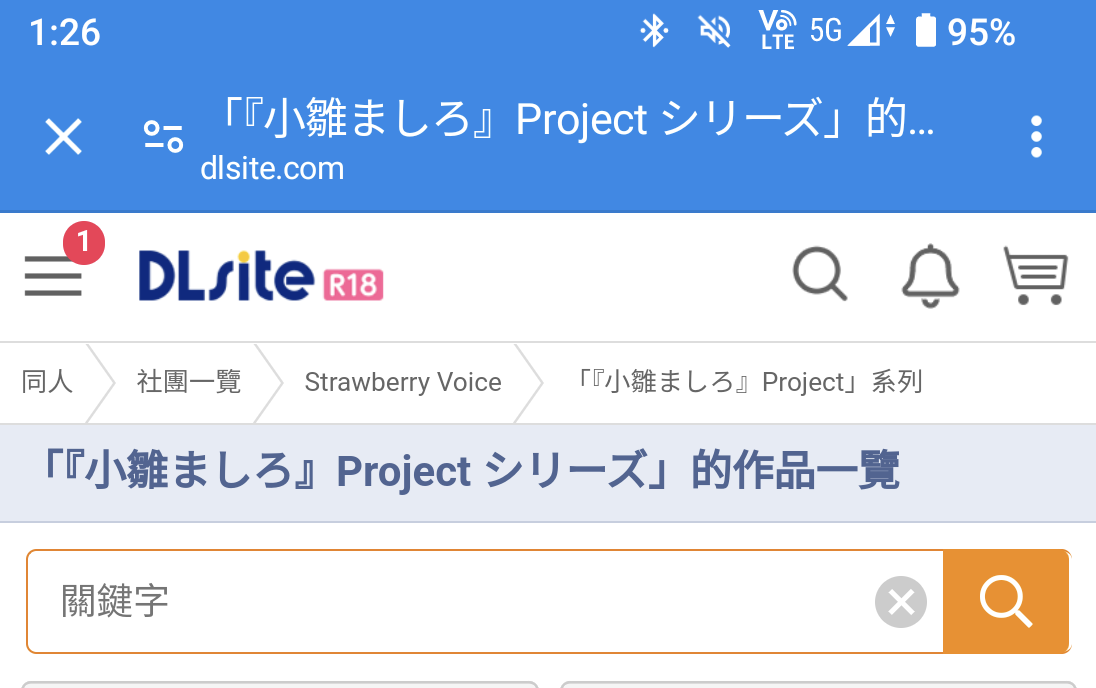Open the 社團一覽 breadcrumb link
This screenshot has width=1096, height=688.
pos(189,382)
